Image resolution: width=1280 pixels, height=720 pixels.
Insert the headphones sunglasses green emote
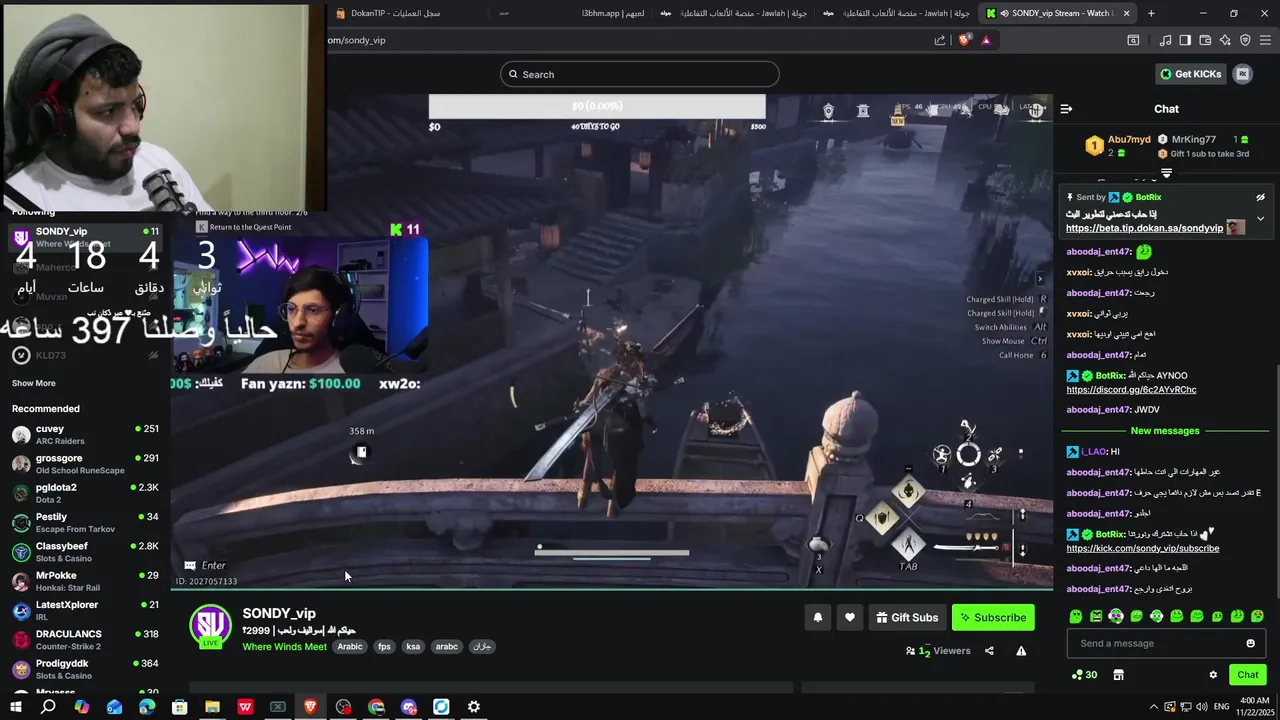pos(1116,616)
